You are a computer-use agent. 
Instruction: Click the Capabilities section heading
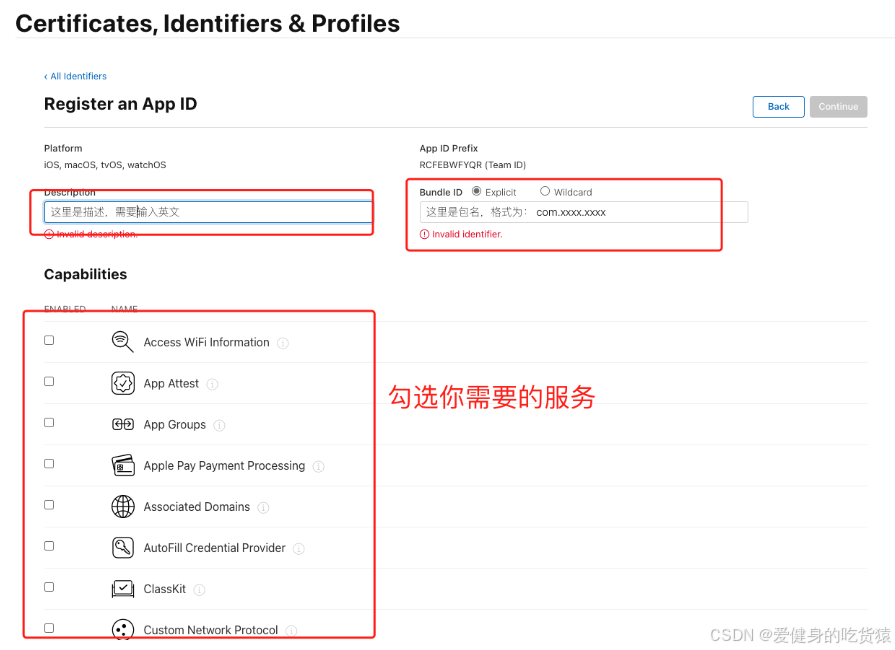pos(86,274)
